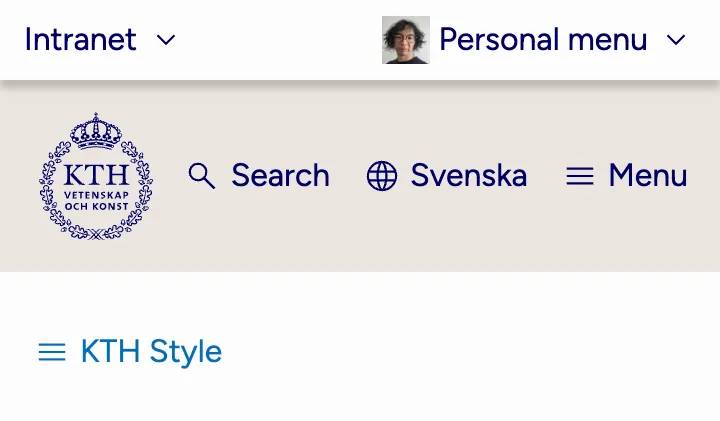Click the profile avatar photo
This screenshot has width=720, height=421.
[405, 40]
